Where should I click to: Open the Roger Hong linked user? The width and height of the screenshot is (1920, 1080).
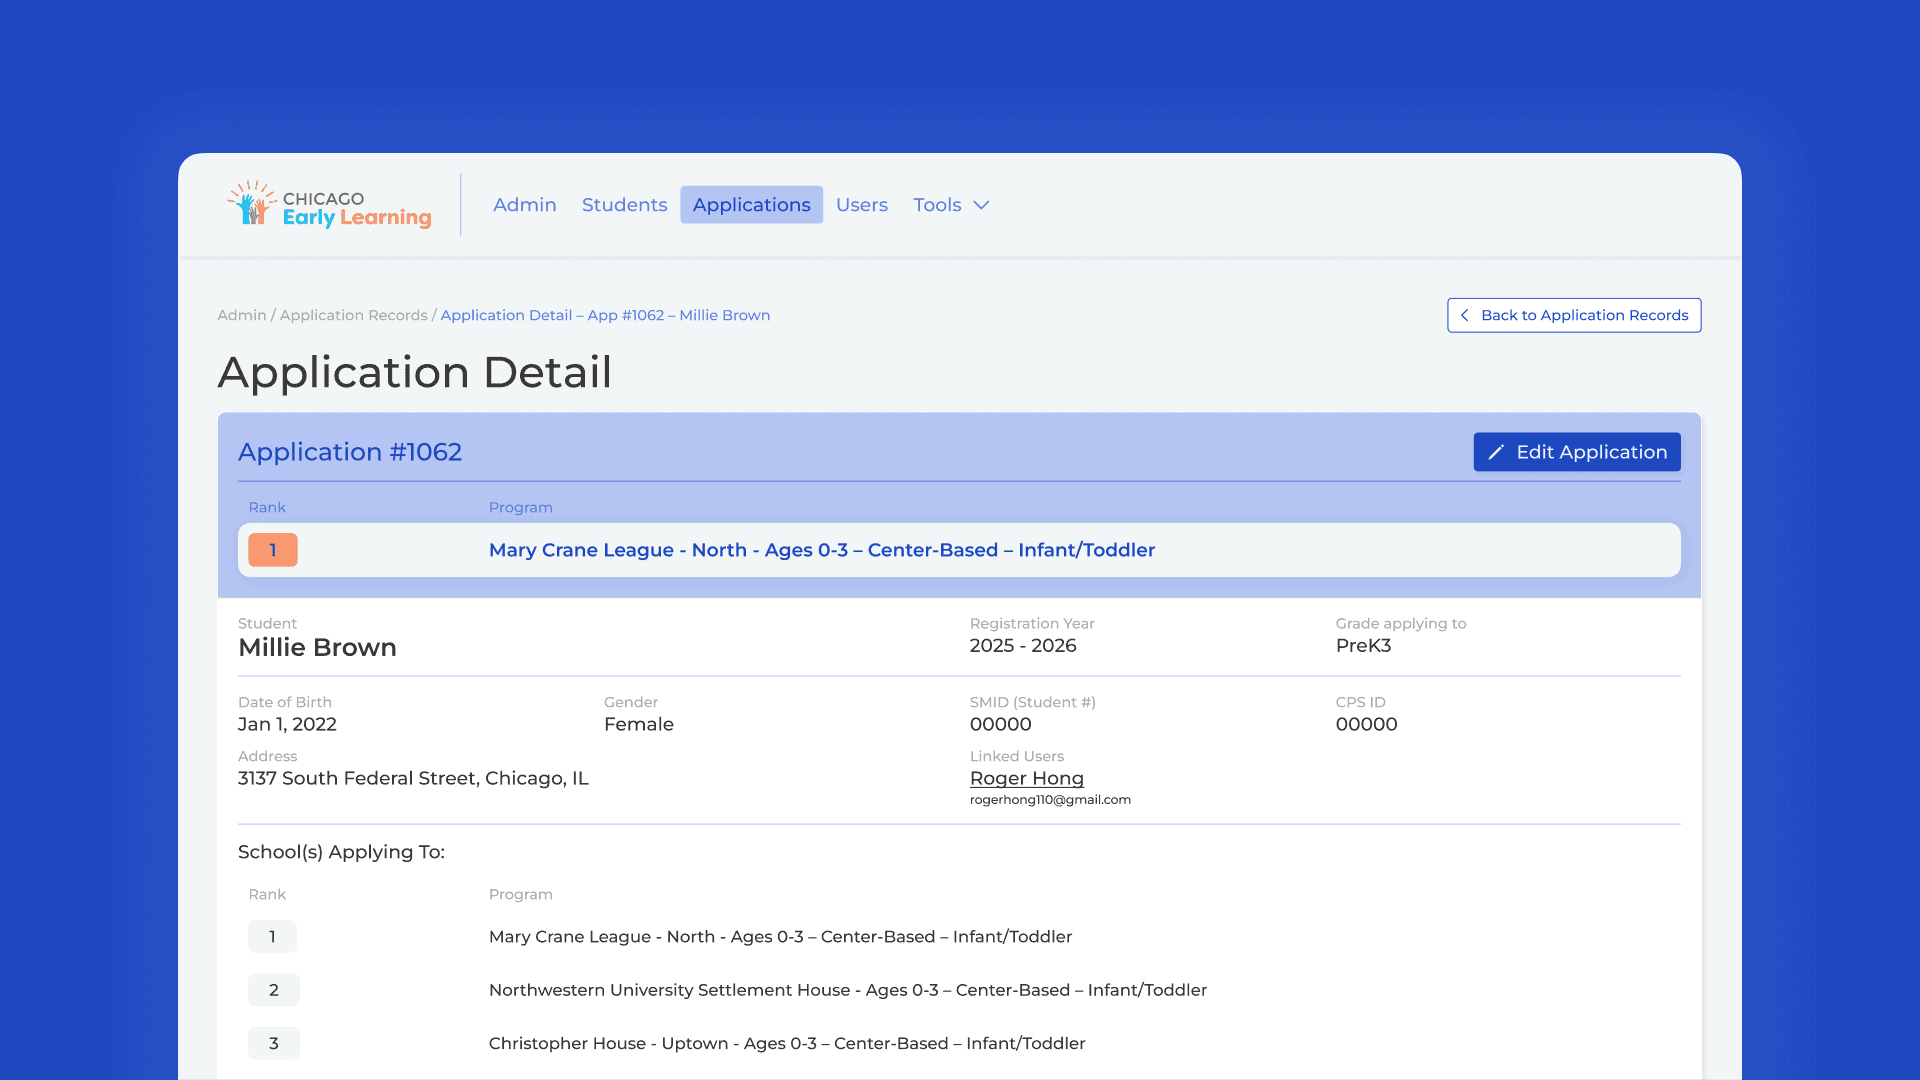pyautogui.click(x=1026, y=778)
